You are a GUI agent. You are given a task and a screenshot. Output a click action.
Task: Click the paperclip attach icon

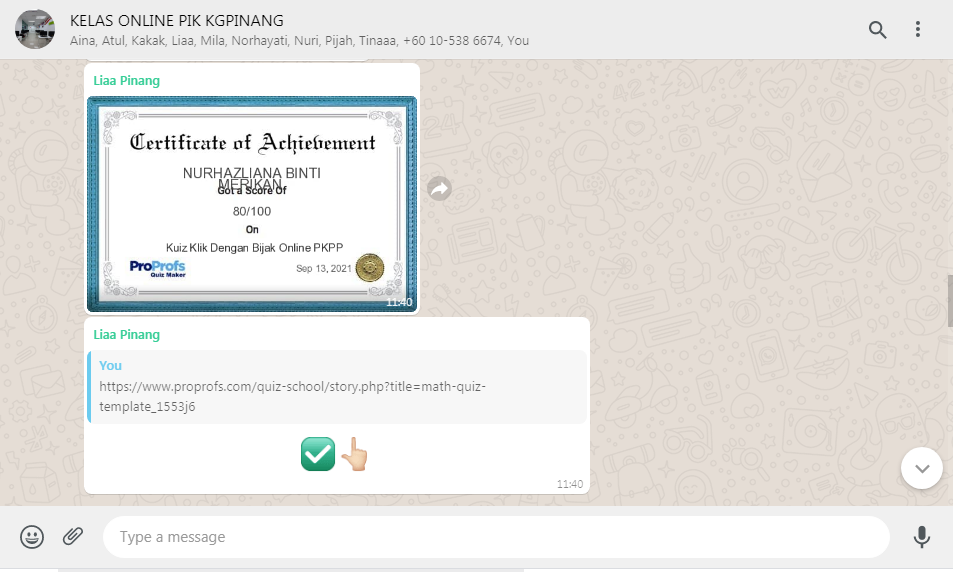[73, 537]
